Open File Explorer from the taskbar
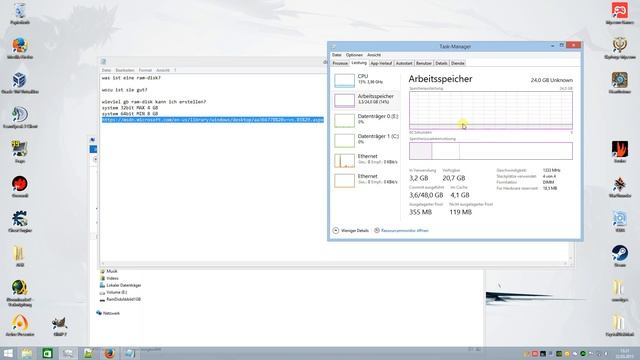The image size is (640, 360). (x=27, y=353)
